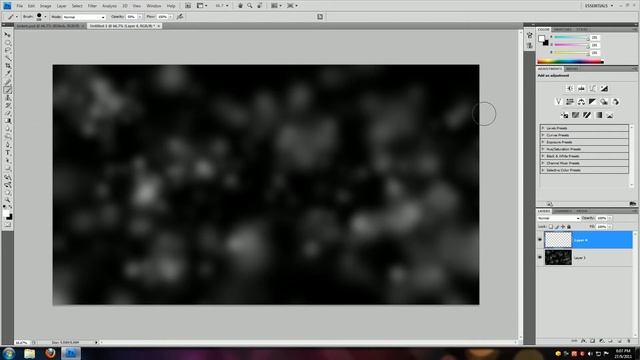This screenshot has height=360, width=640.
Task: Add a Vibrance adjustment
Action: 558,102
